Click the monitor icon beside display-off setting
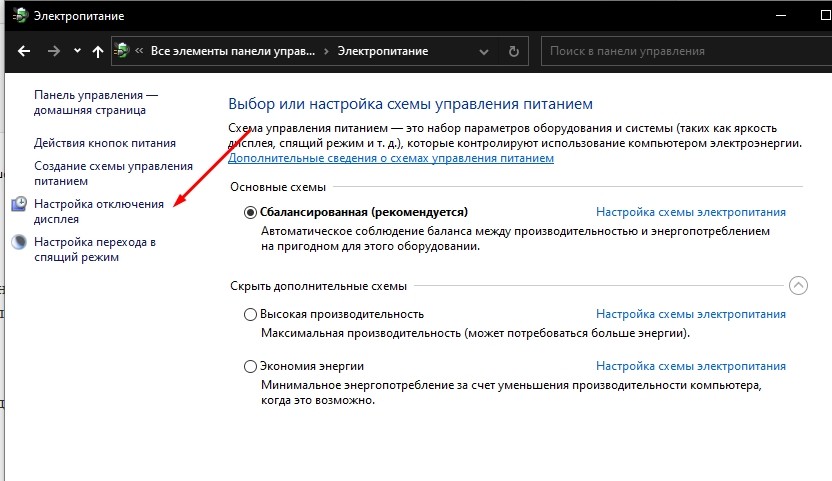The image size is (832, 481). point(19,204)
